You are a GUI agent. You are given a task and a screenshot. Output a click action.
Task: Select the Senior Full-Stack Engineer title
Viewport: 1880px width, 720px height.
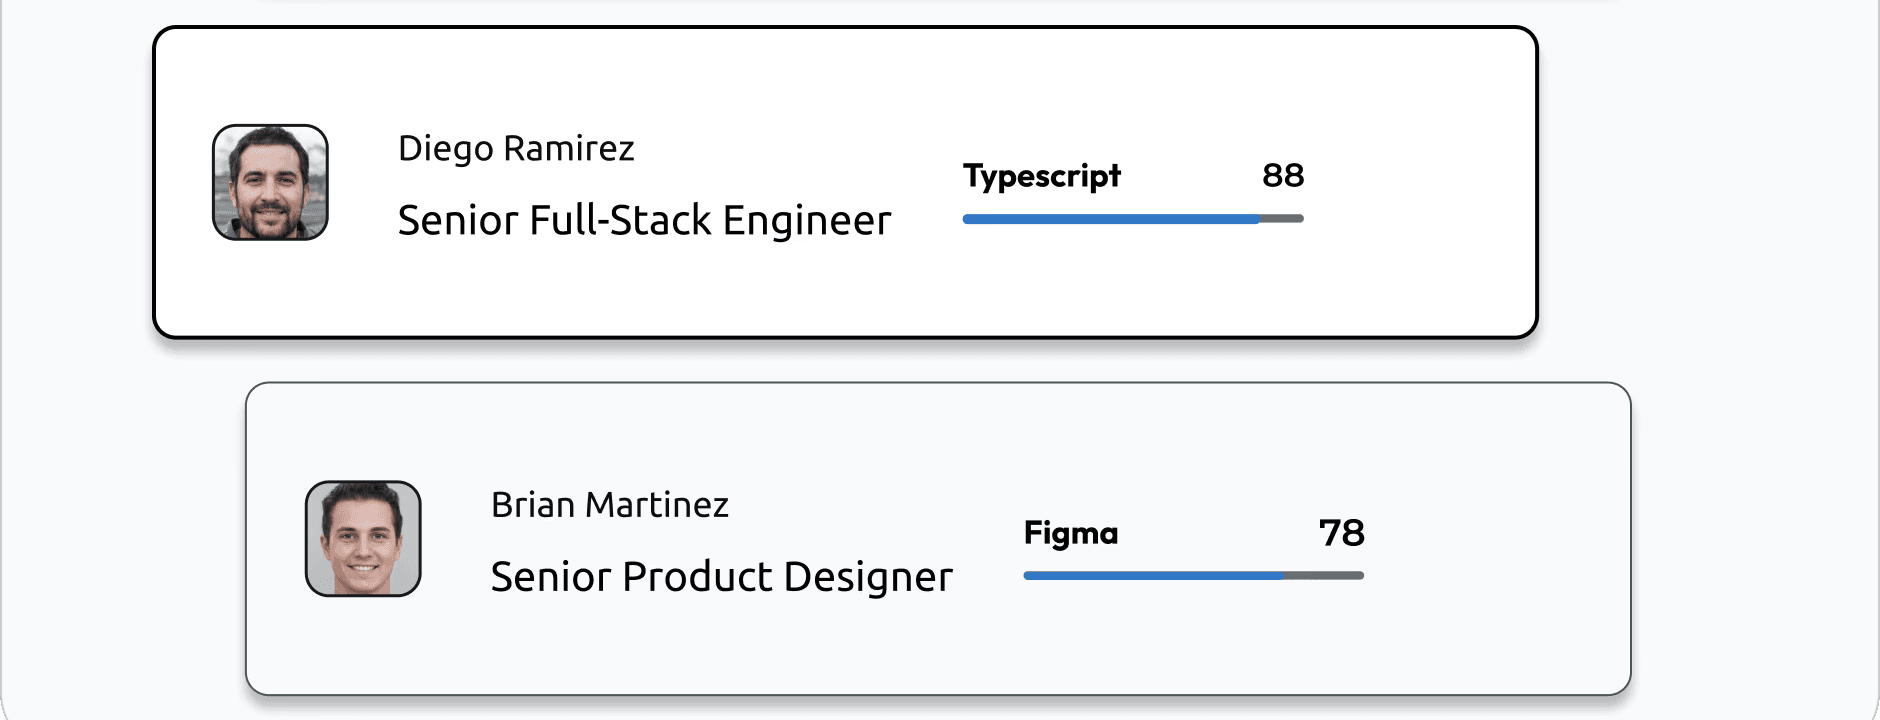(x=644, y=221)
